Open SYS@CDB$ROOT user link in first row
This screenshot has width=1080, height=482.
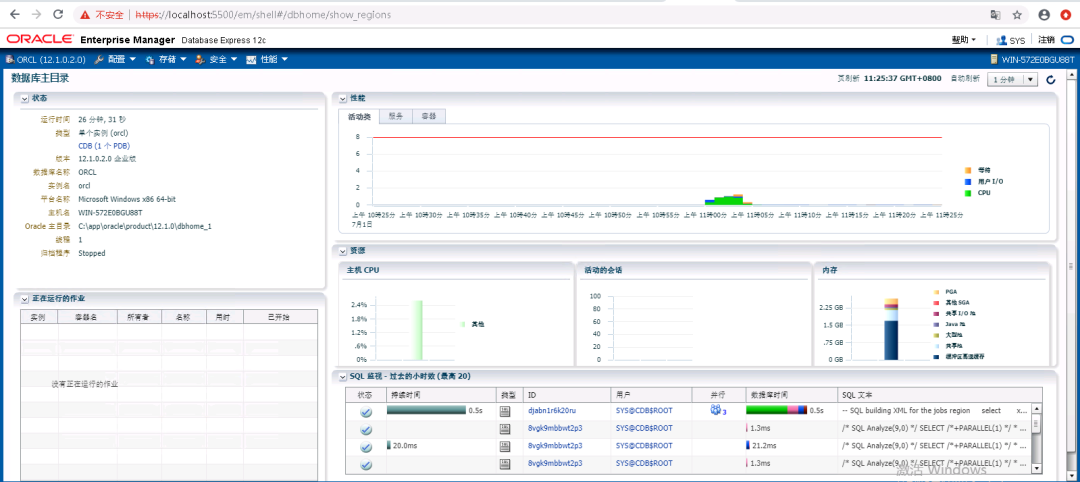point(644,410)
